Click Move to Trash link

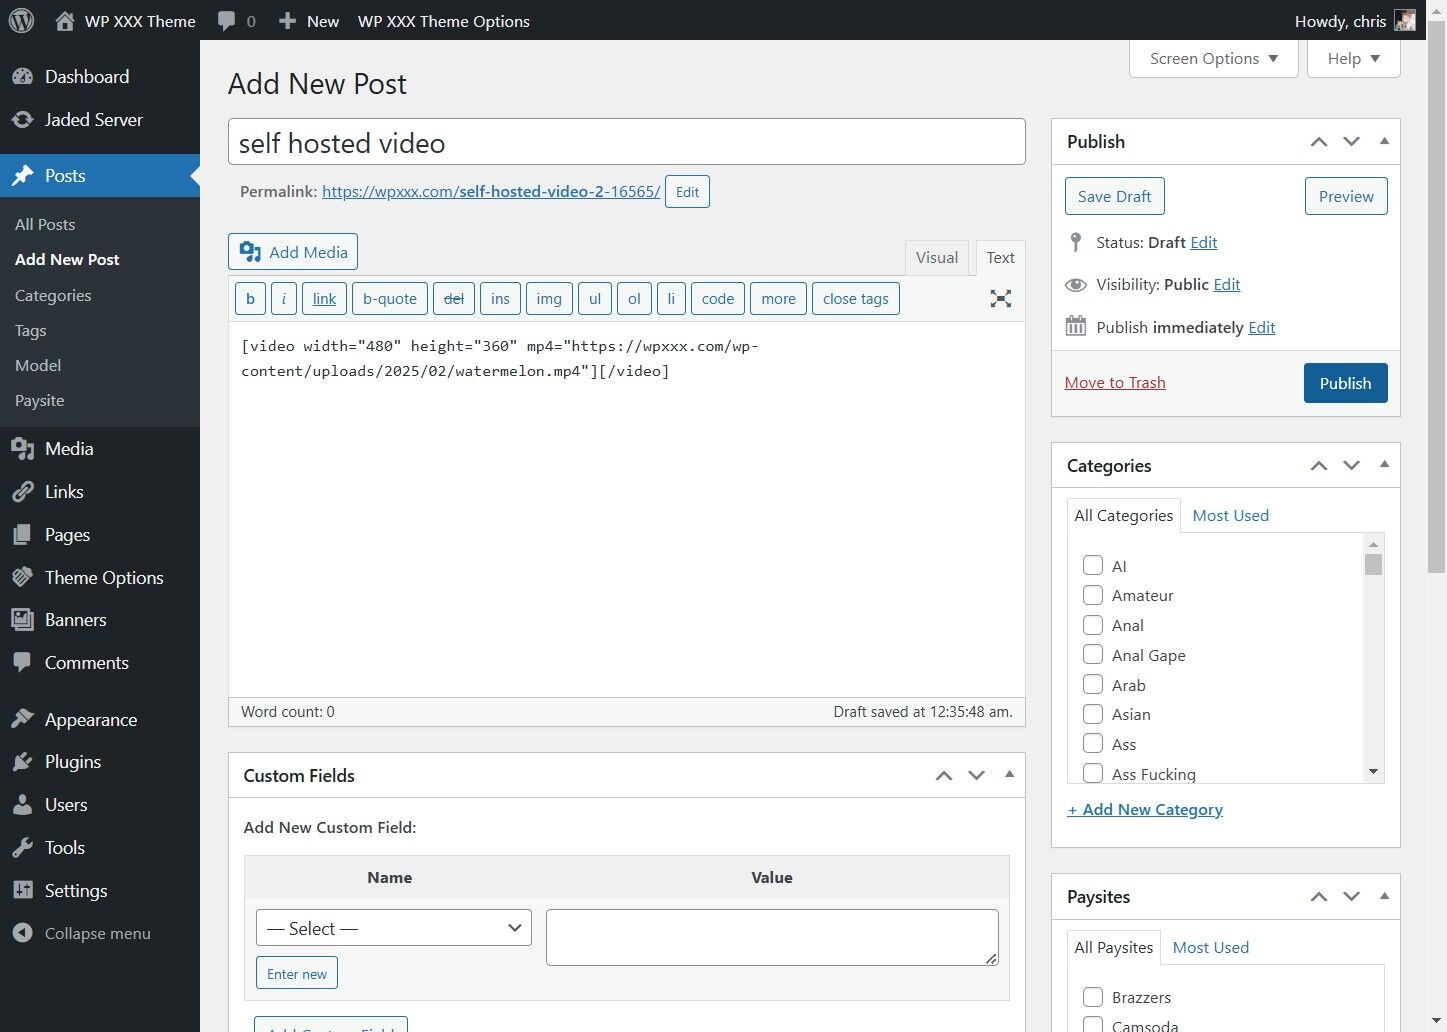[1115, 382]
